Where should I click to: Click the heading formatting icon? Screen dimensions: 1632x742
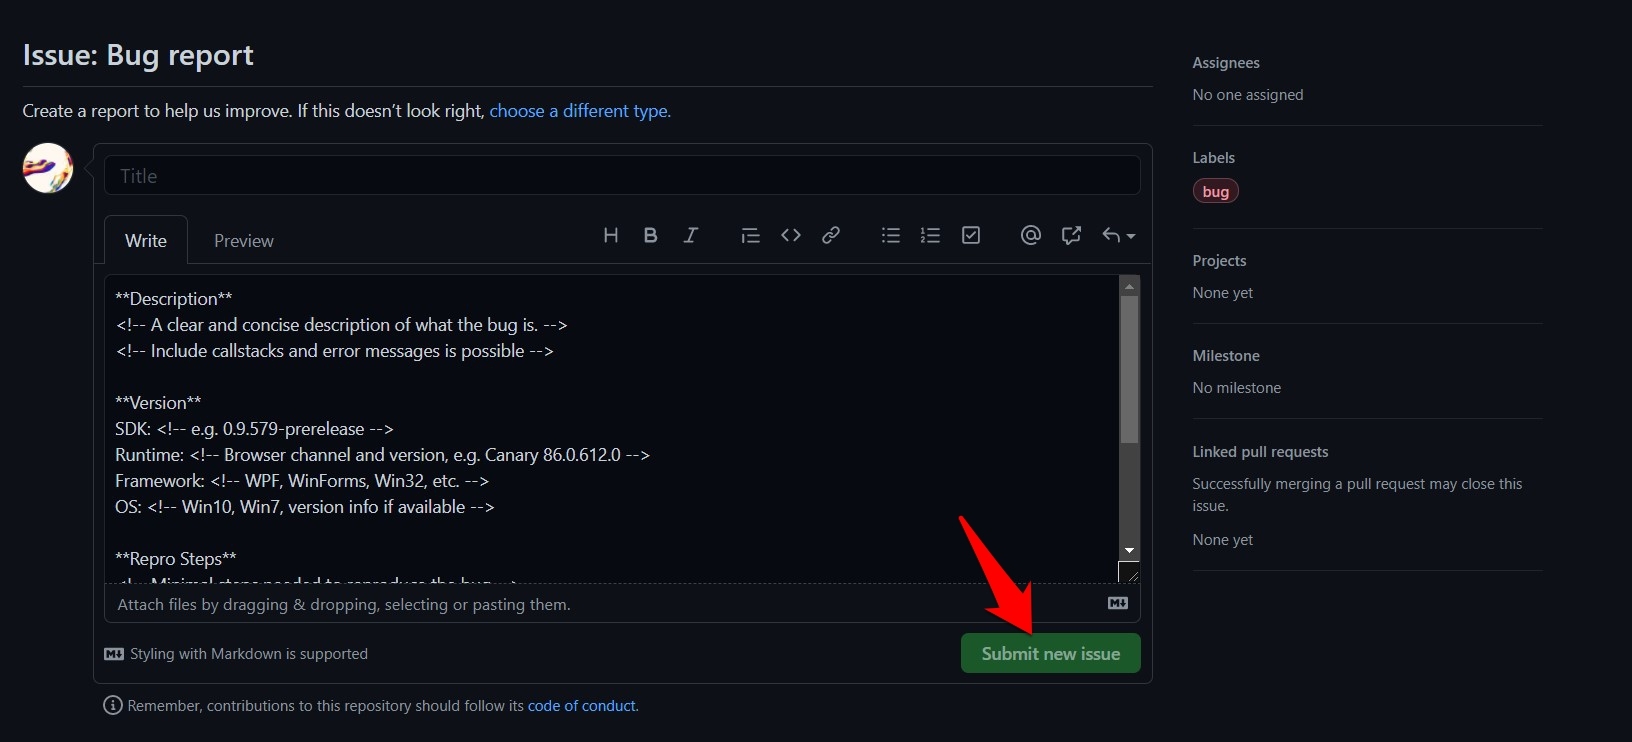pos(611,235)
